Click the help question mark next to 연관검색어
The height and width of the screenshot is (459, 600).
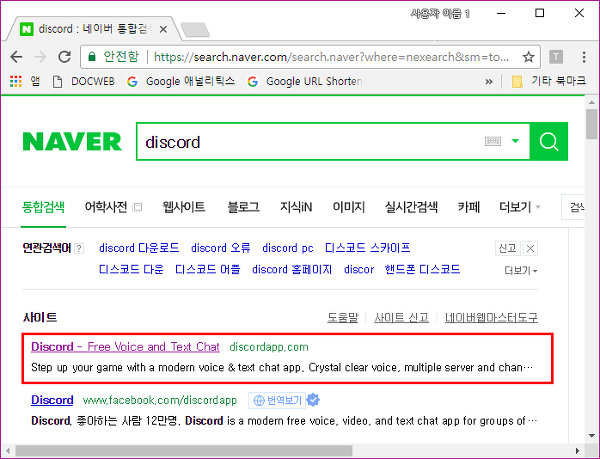[x=79, y=249]
